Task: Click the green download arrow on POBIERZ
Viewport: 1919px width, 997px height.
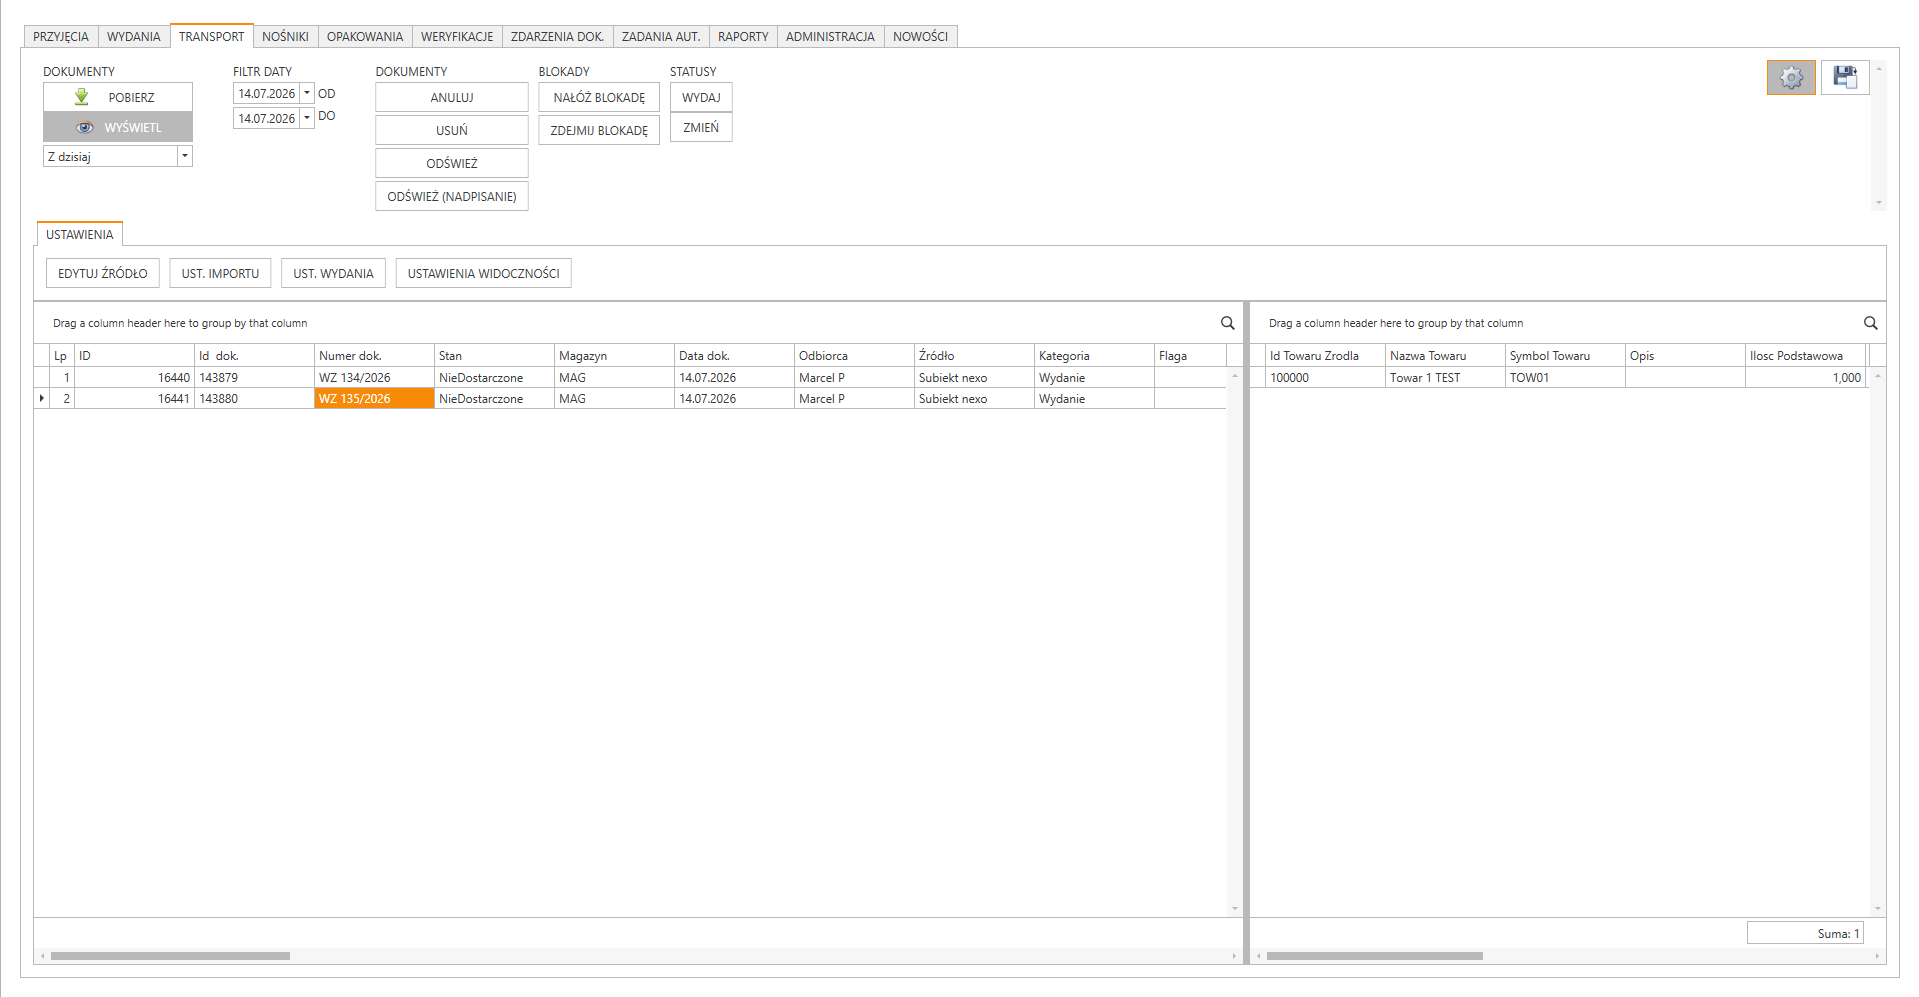Action: [82, 97]
